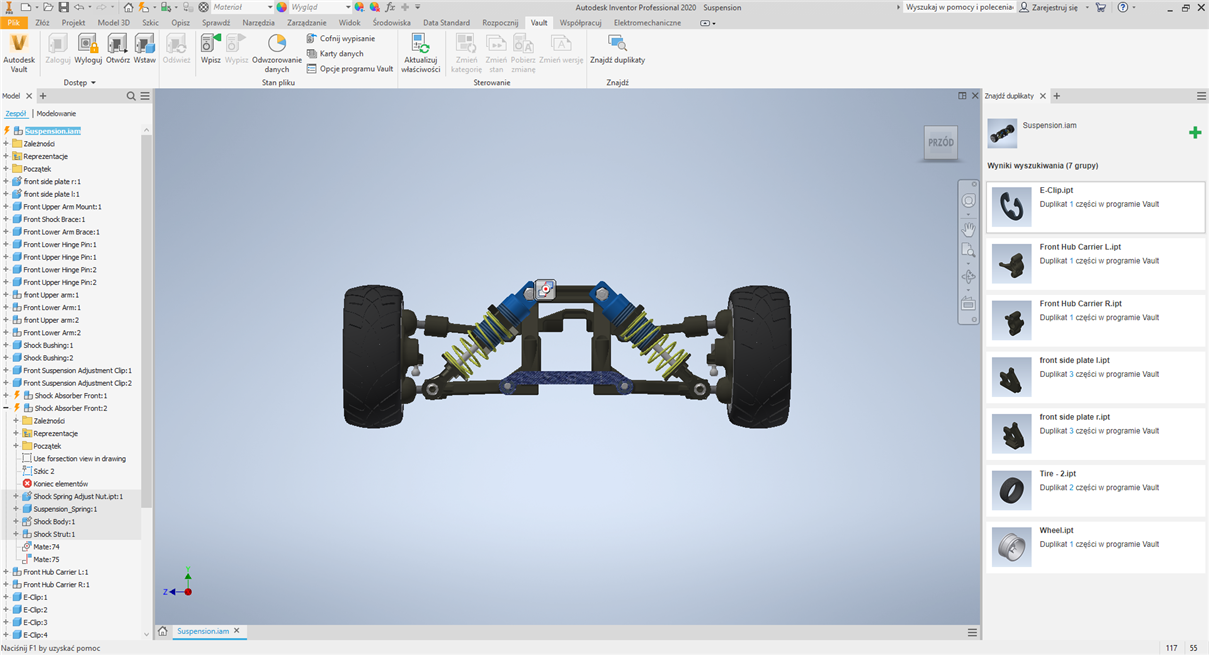Viewport: 1209px width, 655px height.
Task: Click the document home icon at bottom
Action: (x=163, y=632)
